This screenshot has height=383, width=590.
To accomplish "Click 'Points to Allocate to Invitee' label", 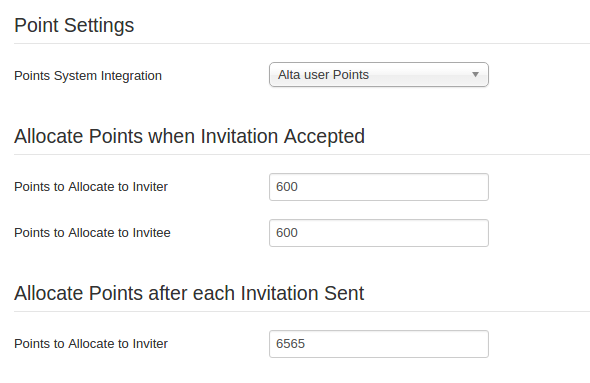I will (92, 233).
